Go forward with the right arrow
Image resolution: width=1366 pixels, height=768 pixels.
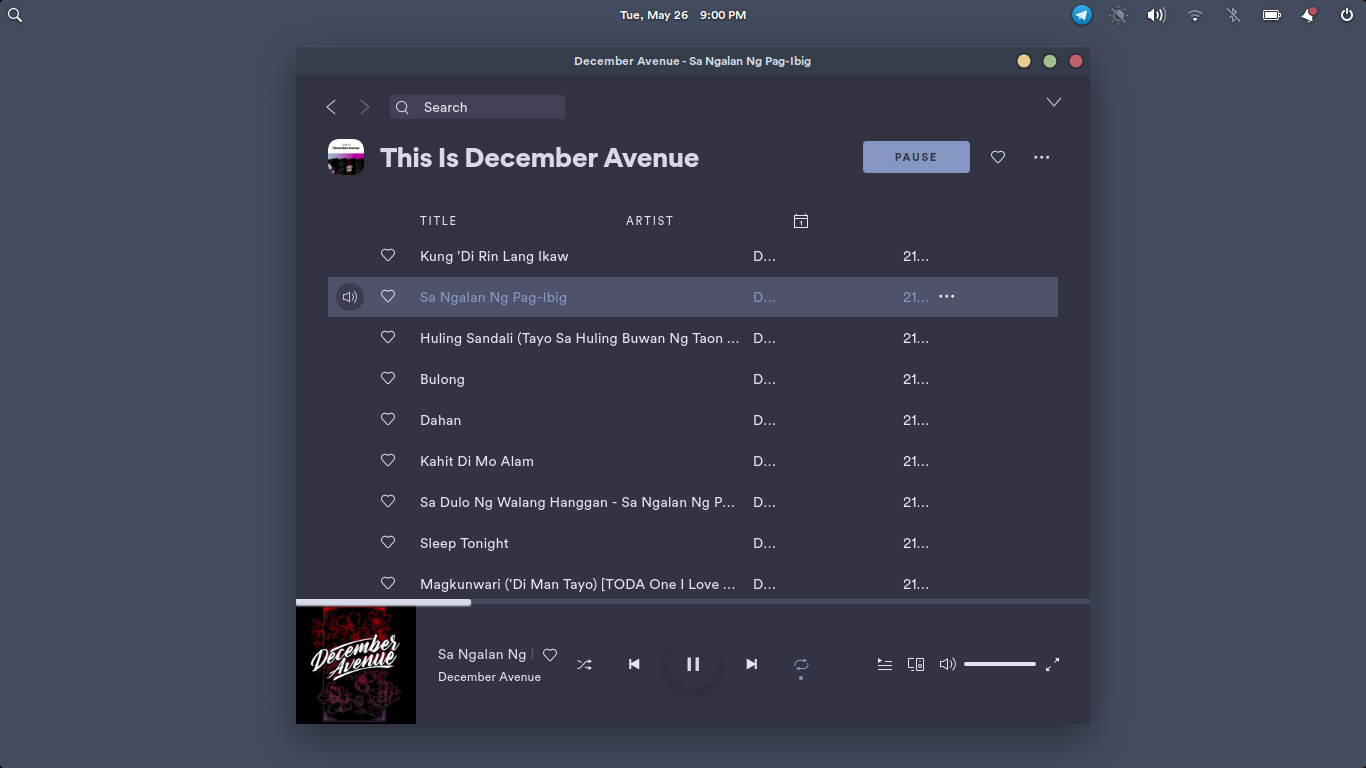click(365, 107)
